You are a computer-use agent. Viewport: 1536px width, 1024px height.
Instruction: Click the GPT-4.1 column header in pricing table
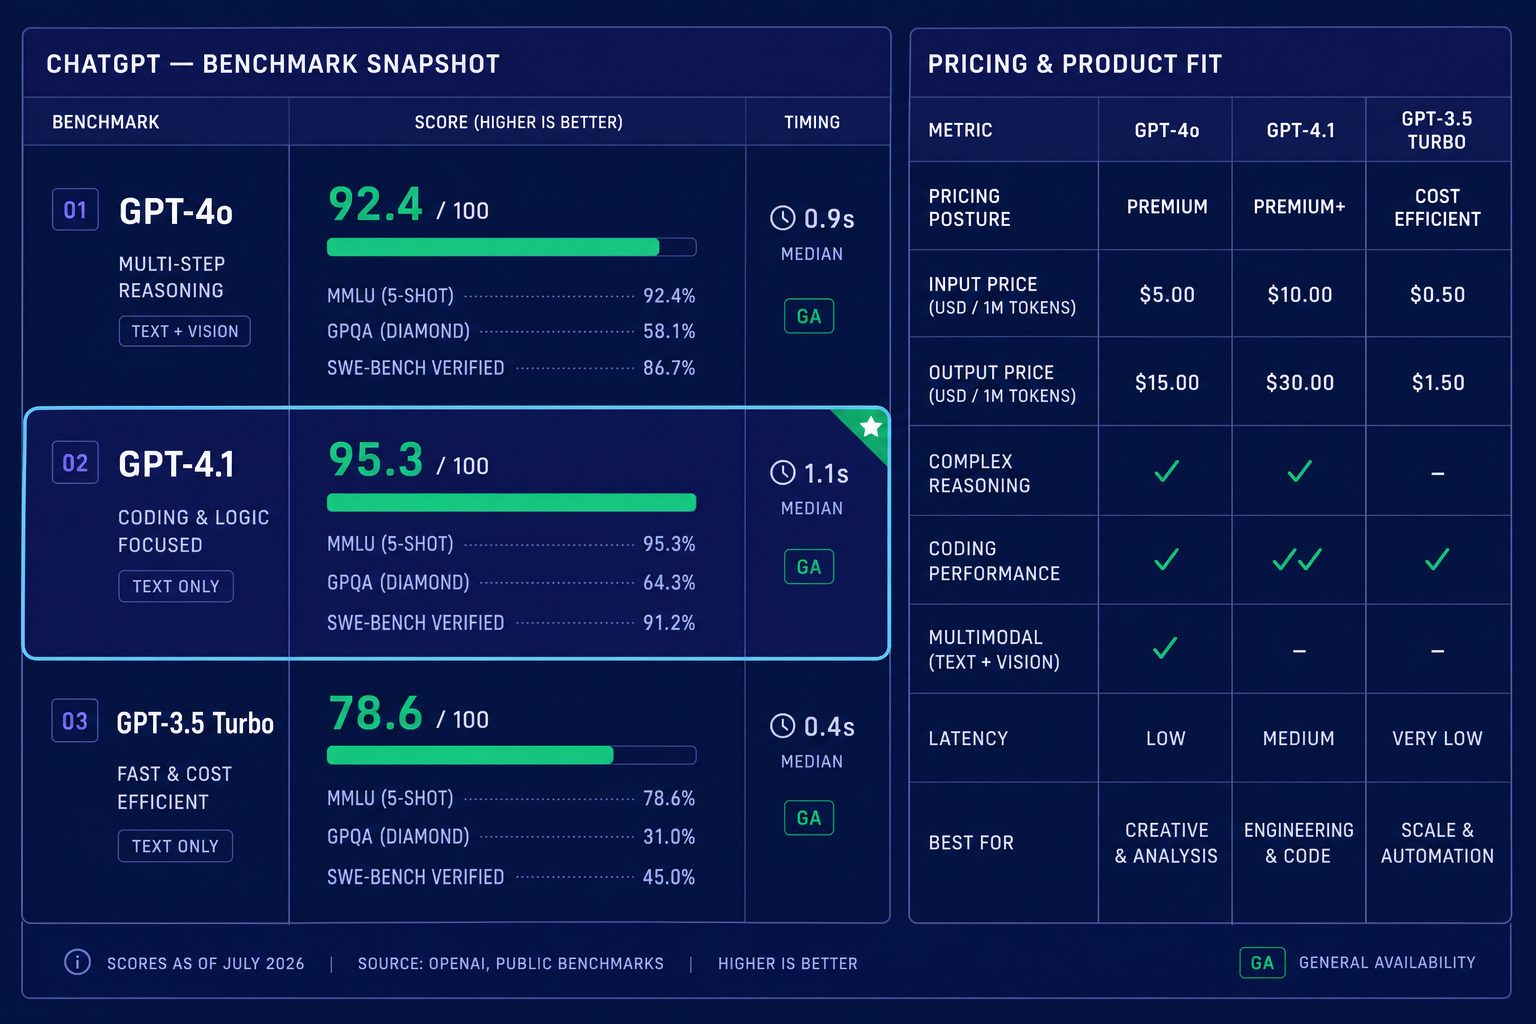click(x=1300, y=130)
